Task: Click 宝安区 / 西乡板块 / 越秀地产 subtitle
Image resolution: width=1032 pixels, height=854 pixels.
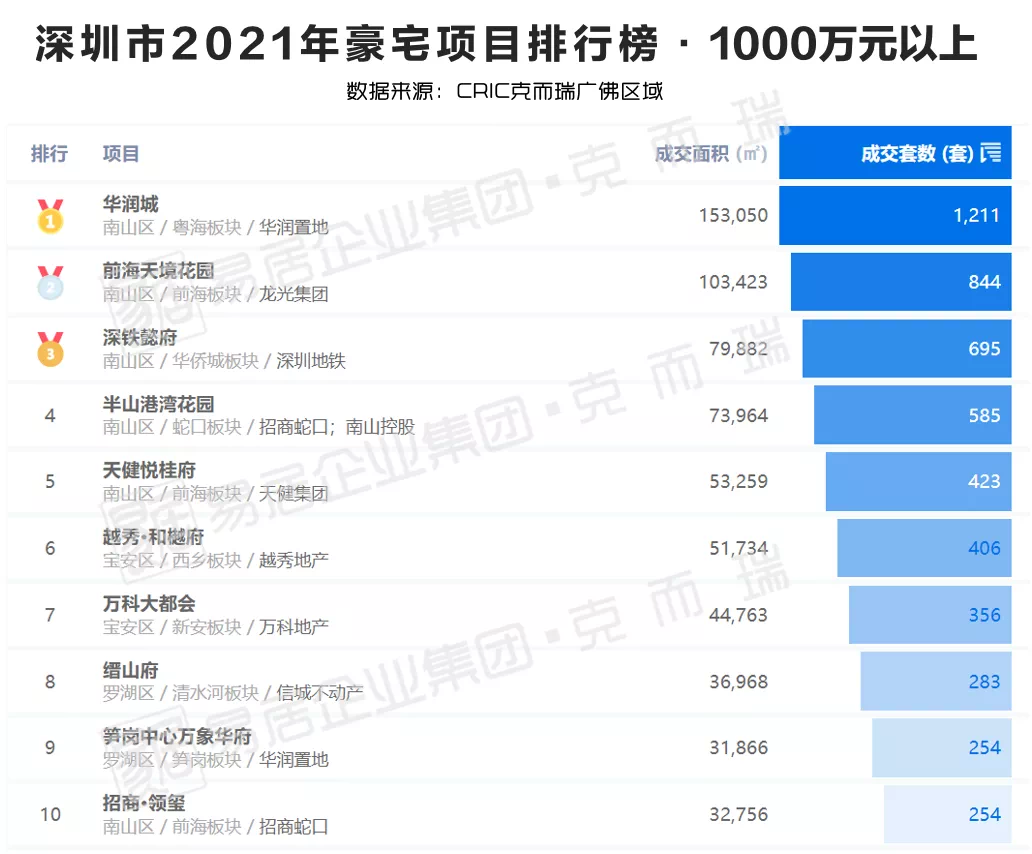Action: tap(215, 560)
